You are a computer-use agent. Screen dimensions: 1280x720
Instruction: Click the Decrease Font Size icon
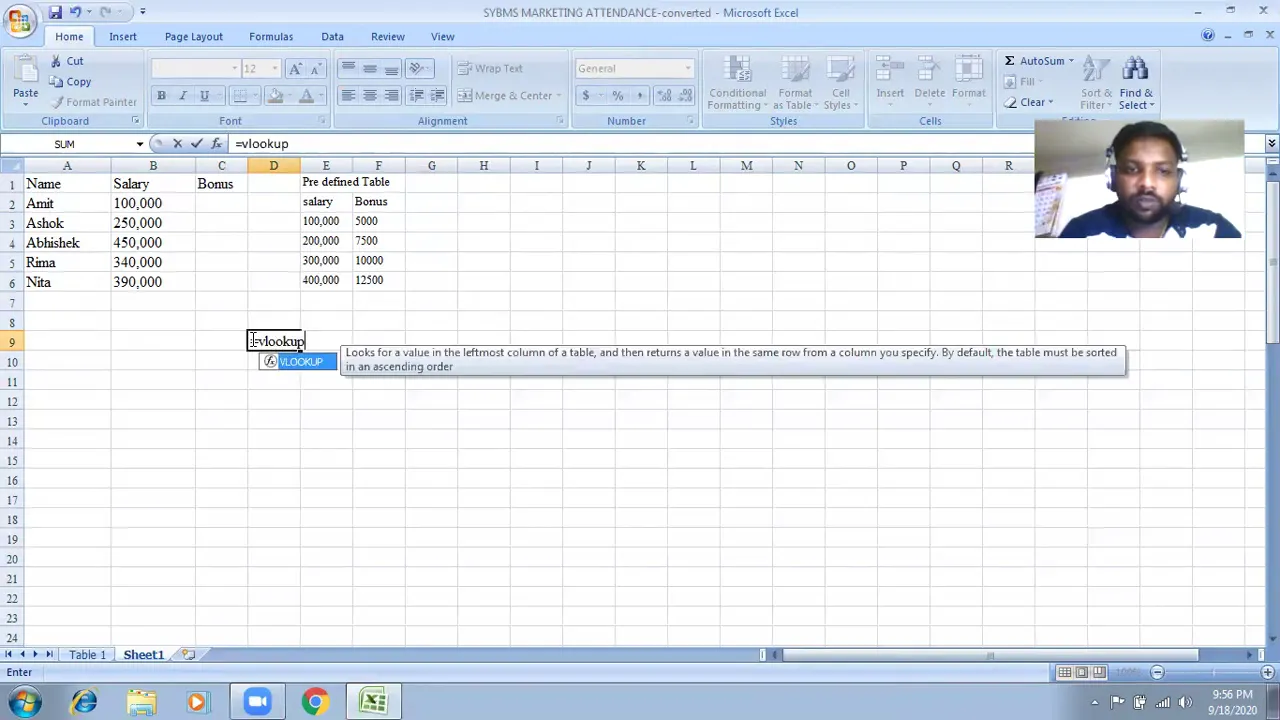[316, 68]
